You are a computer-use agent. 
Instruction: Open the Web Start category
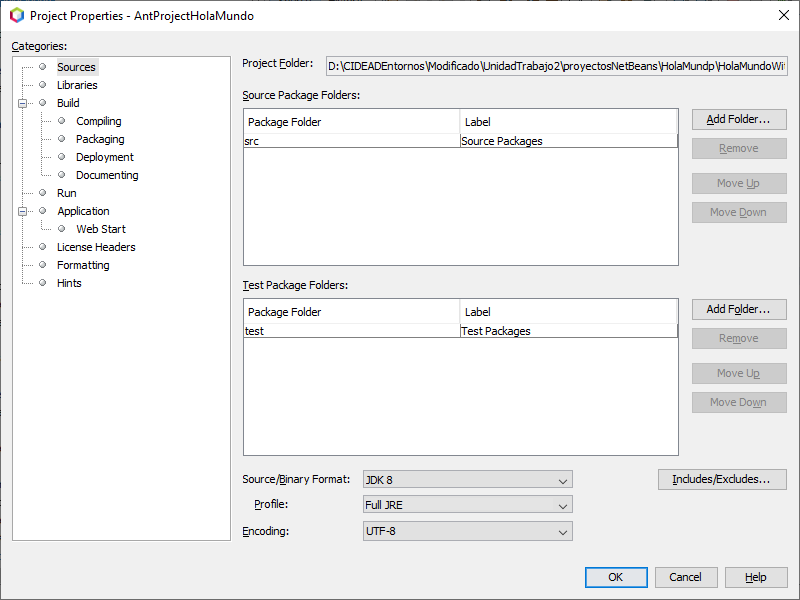tap(100, 229)
